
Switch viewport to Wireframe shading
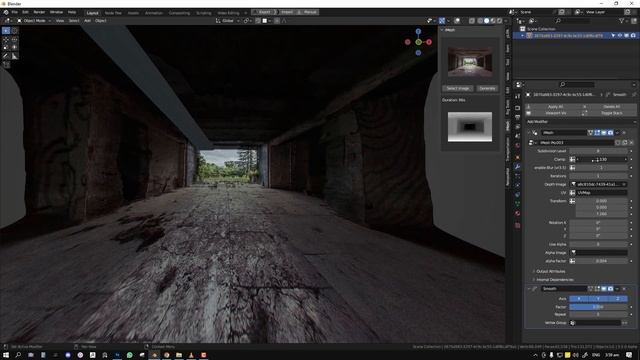pos(480,20)
